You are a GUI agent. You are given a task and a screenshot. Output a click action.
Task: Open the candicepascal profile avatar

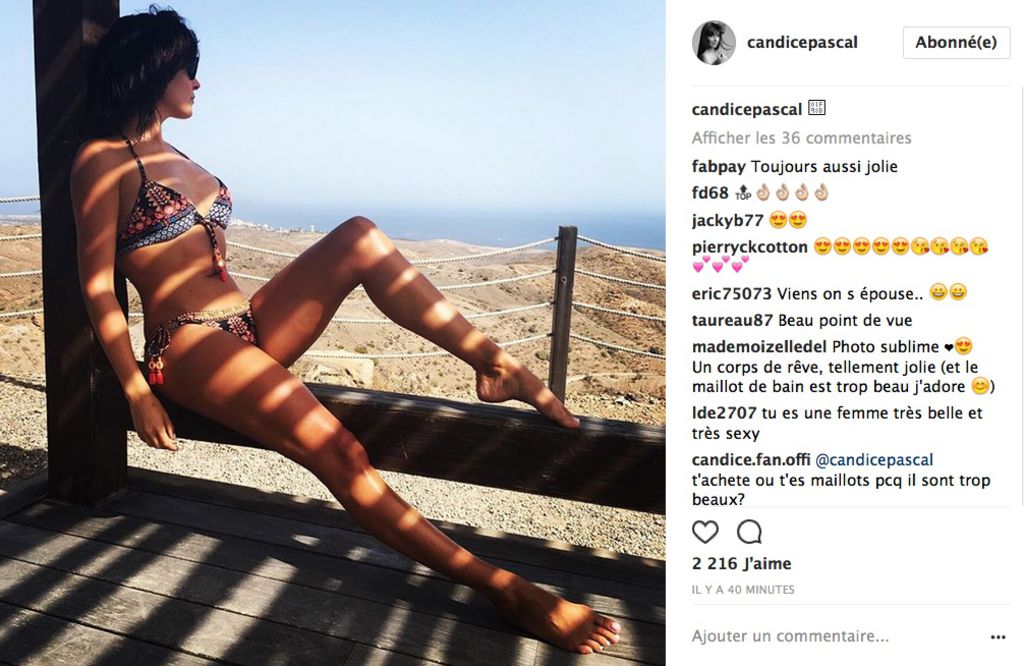point(713,42)
